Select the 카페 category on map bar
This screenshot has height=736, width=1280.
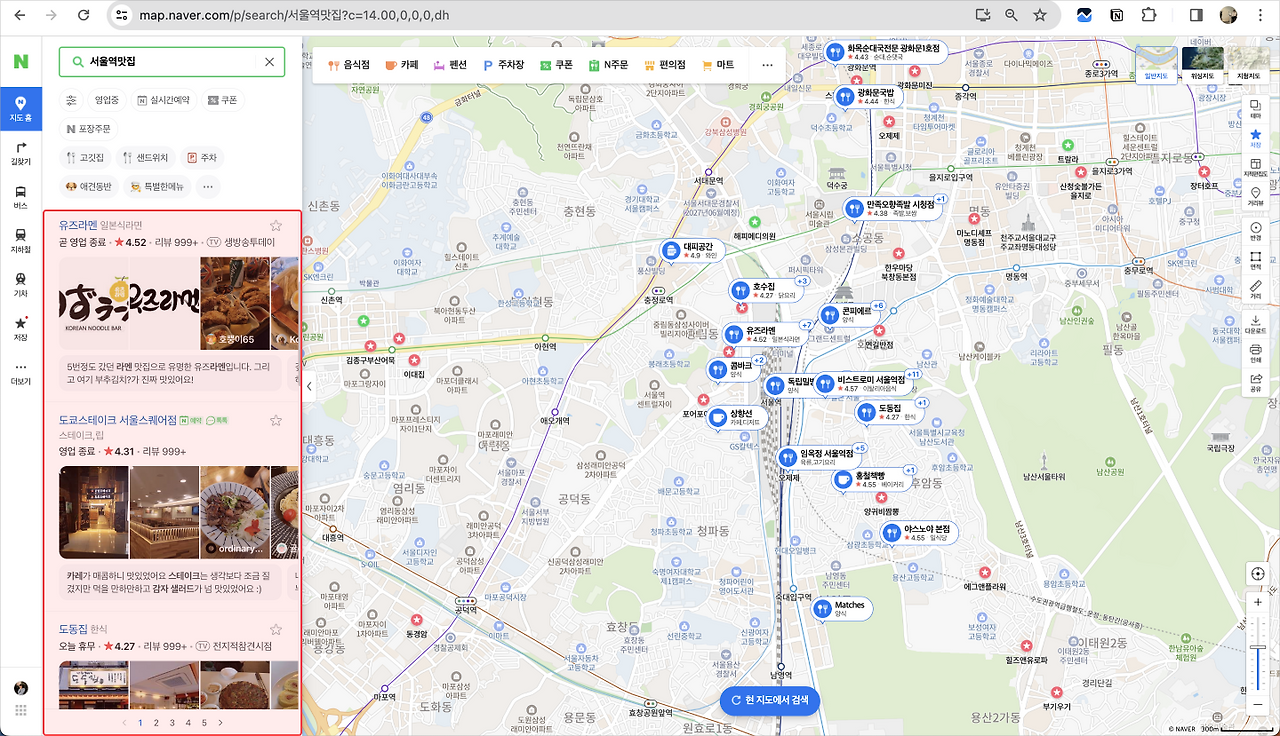pyautogui.click(x=402, y=65)
